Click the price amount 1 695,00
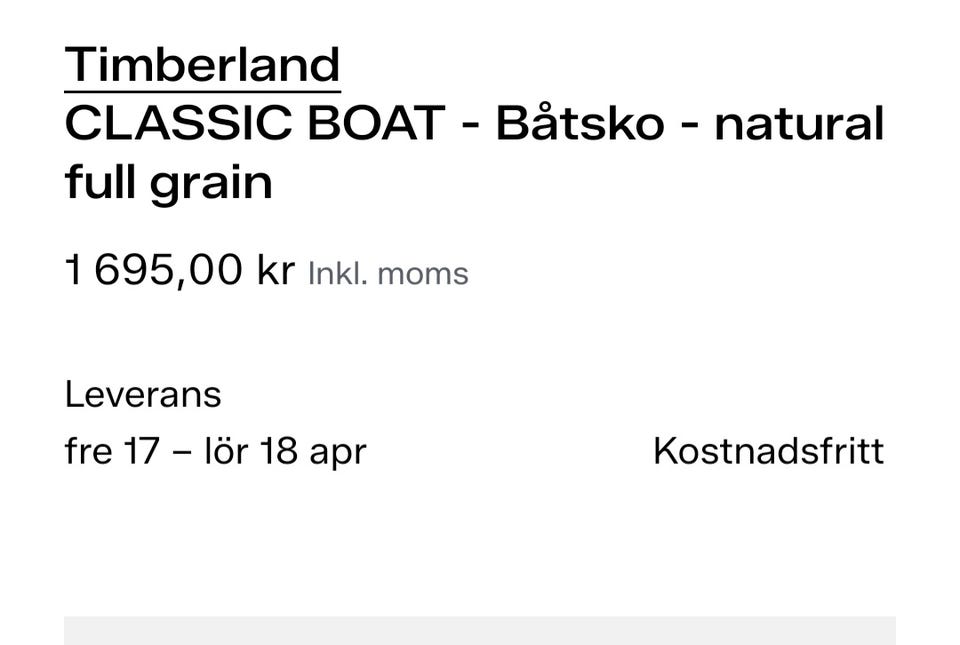The width and height of the screenshot is (960, 645). (153, 270)
